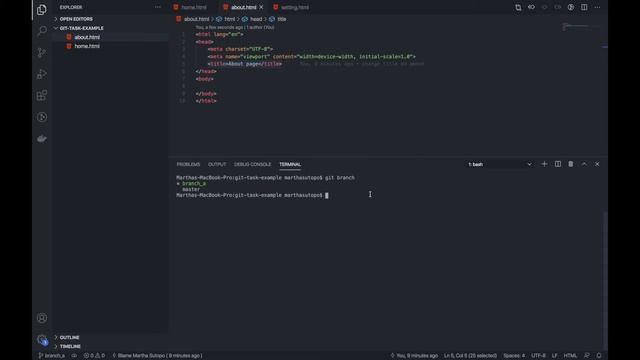Click the sync changes cloud icon in status bar

(x=74, y=356)
